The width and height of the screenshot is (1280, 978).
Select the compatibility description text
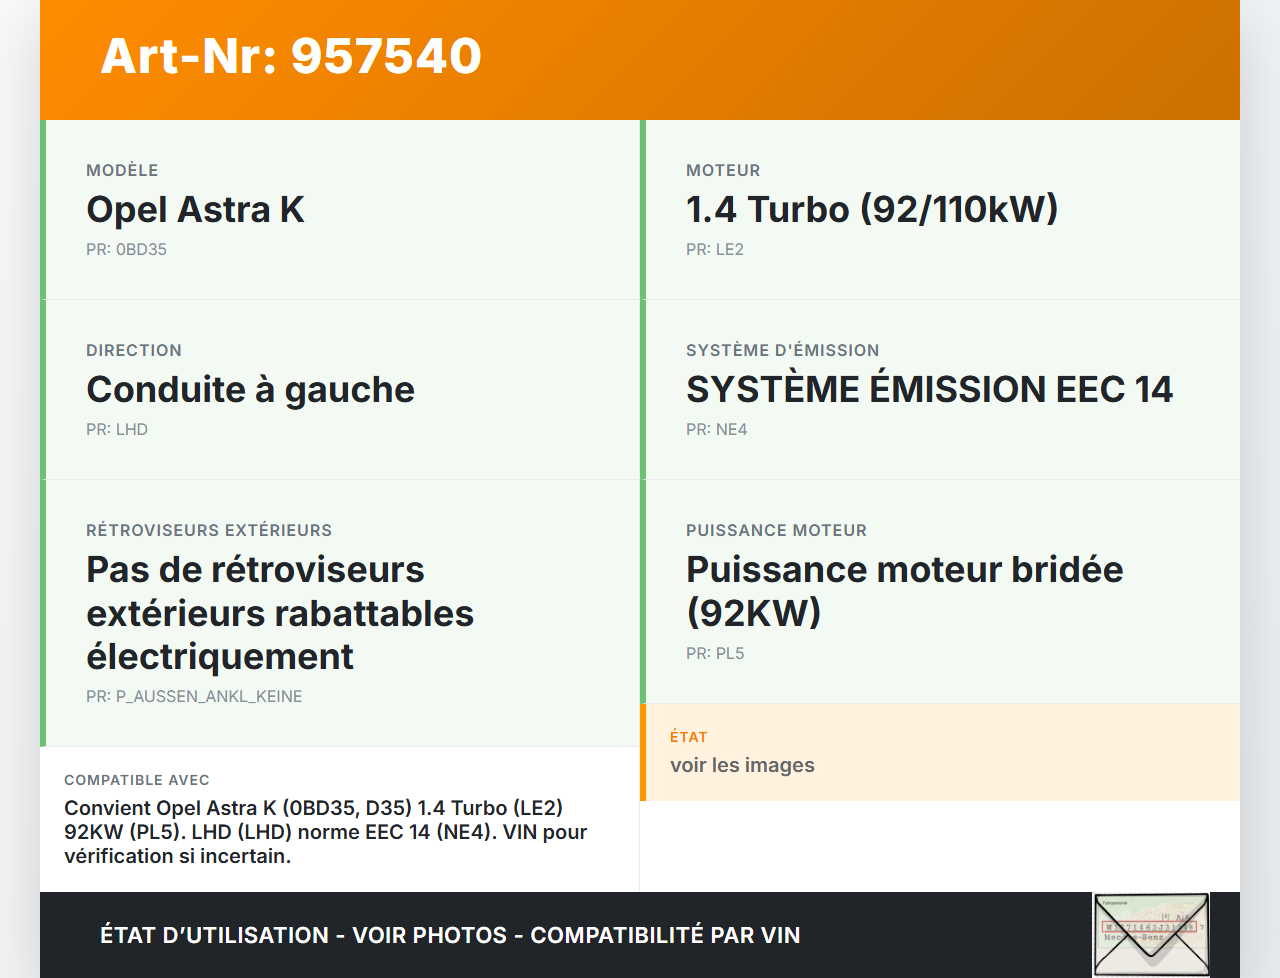(x=325, y=832)
